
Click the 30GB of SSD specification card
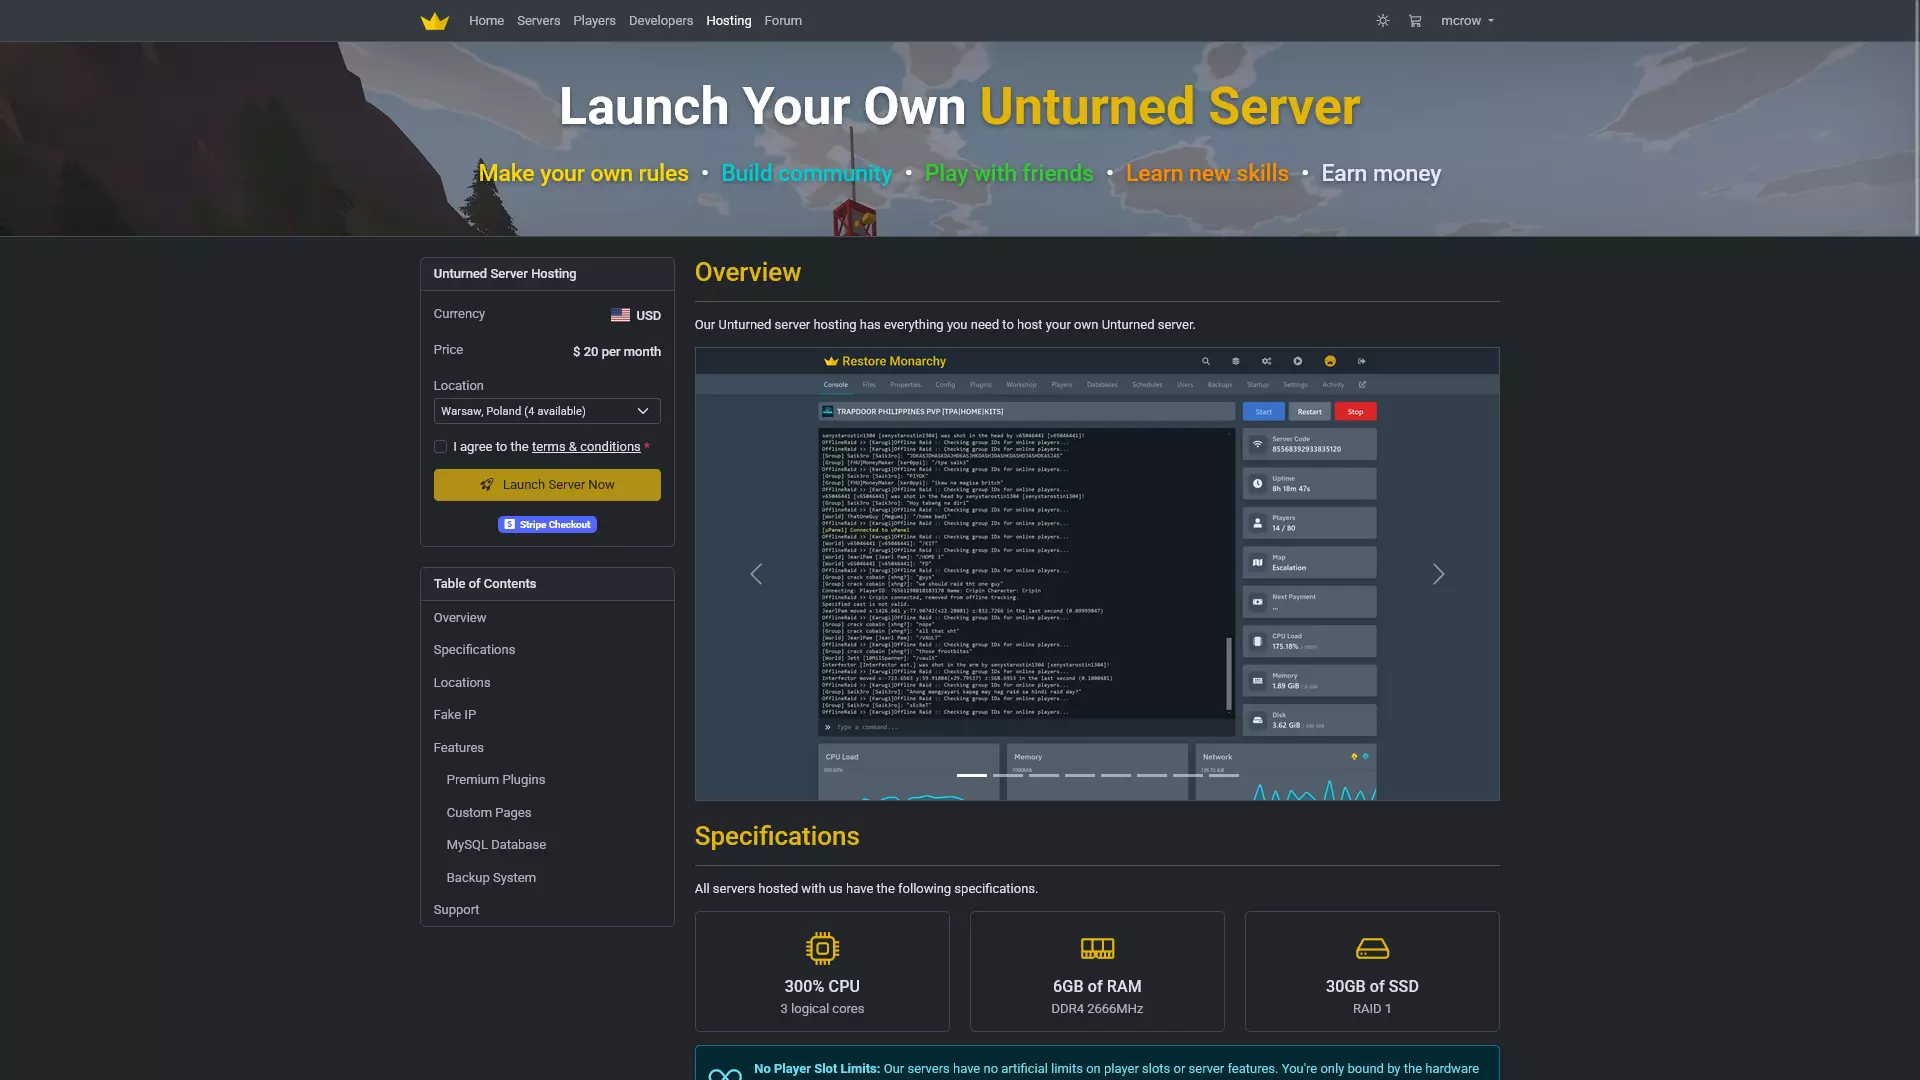click(x=1372, y=971)
